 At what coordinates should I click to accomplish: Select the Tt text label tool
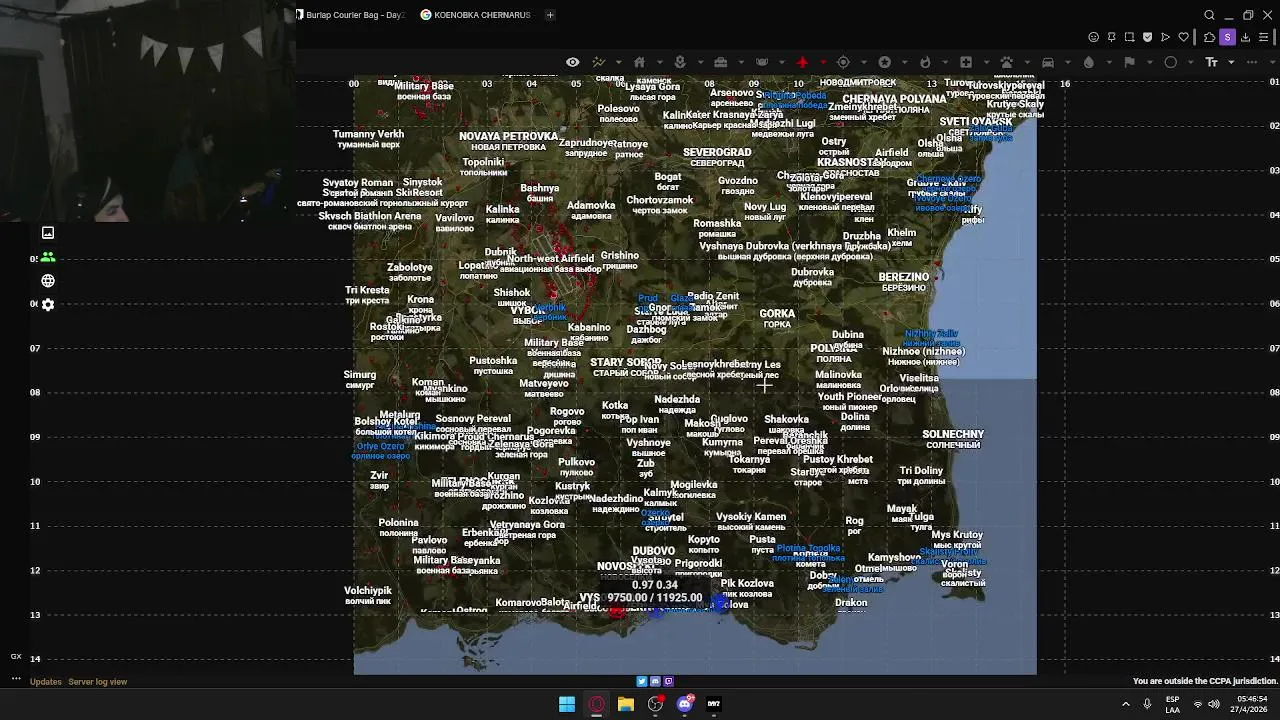coord(1212,62)
